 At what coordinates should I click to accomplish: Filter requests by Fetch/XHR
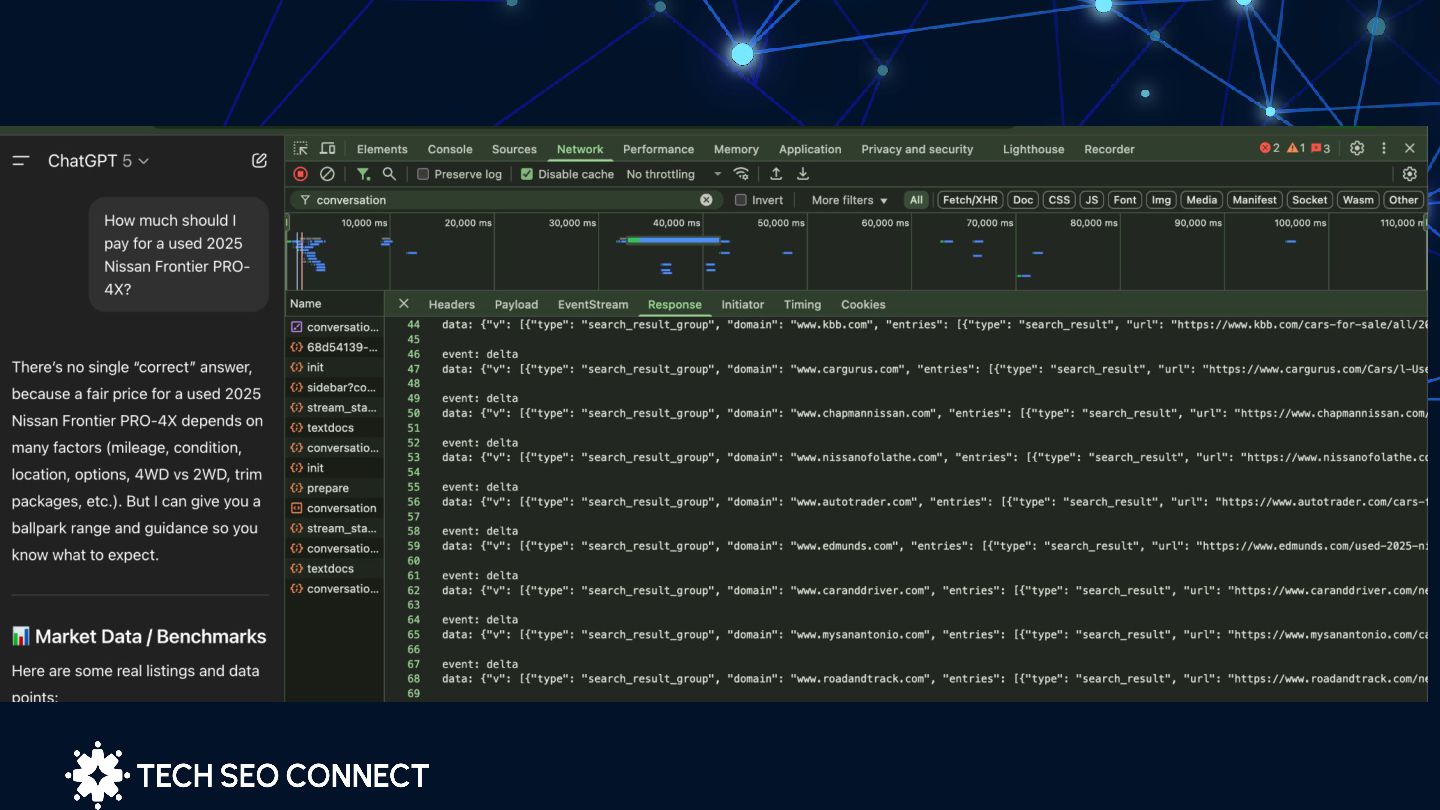coord(970,200)
